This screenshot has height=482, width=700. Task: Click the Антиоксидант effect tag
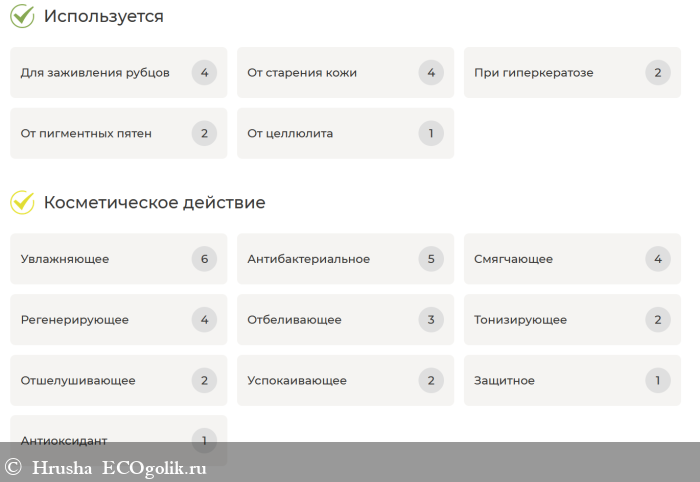(64, 440)
